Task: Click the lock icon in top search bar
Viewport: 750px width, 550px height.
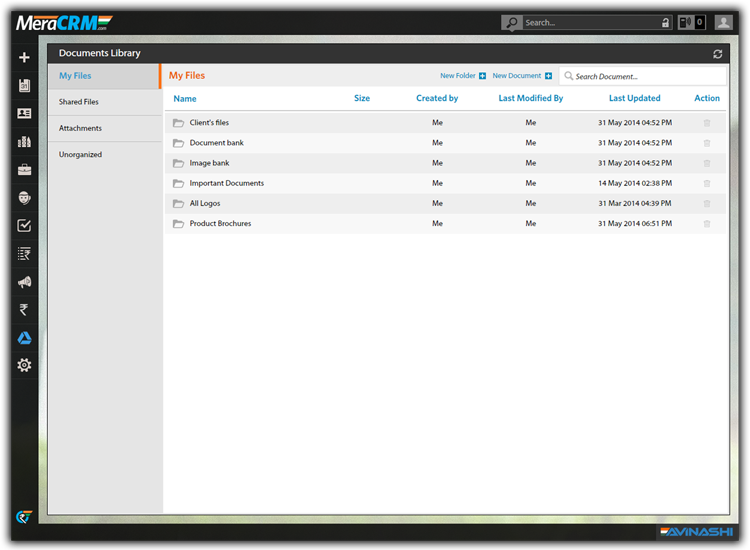Action: pyautogui.click(x=665, y=22)
